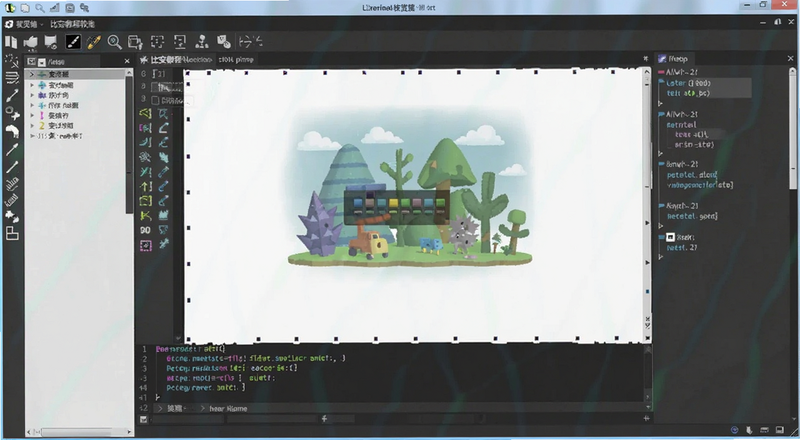Click the left tree panel's horizontal scrollbar thumb
Screen dimensions: 800x440
[x=76, y=432]
